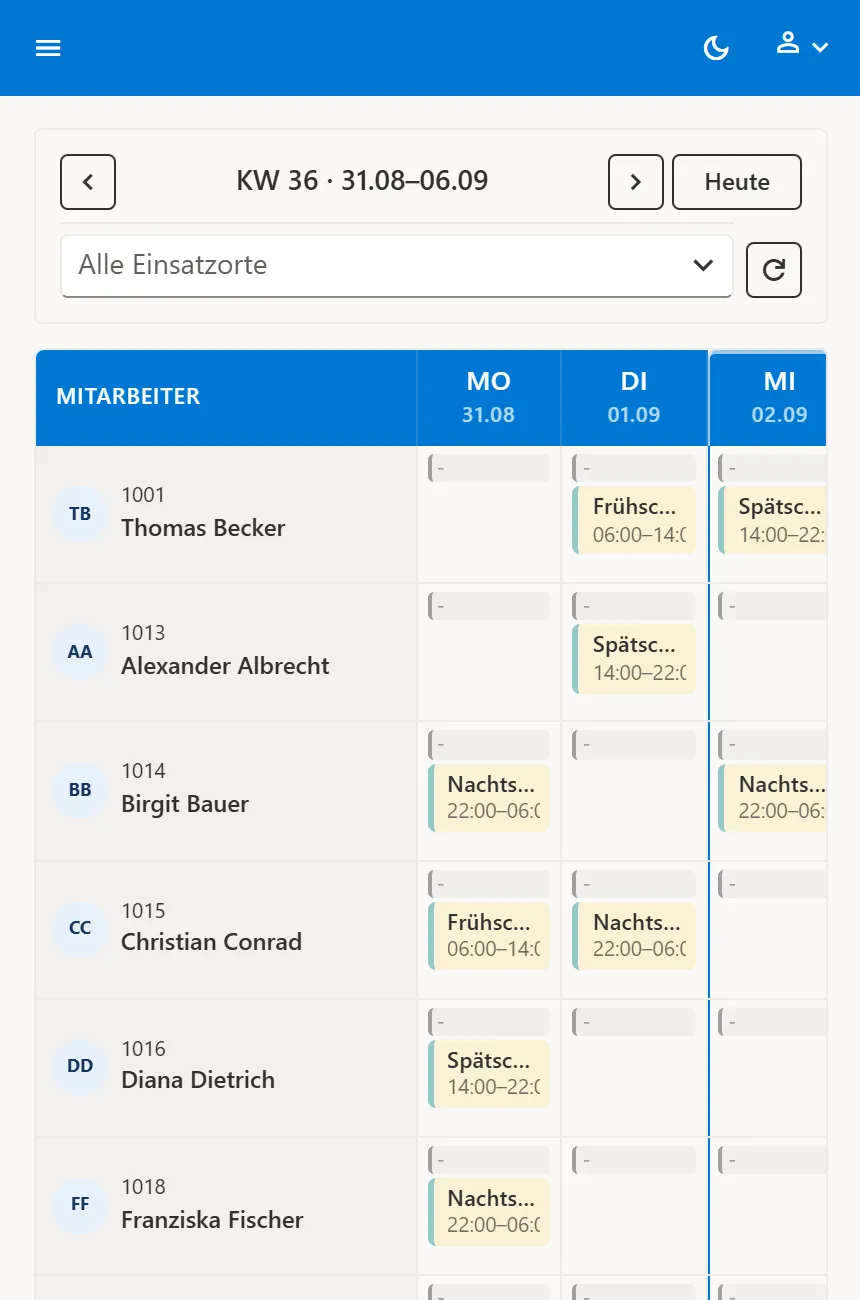Select employee name Birgit Bauer
The height and width of the screenshot is (1300, 860).
(185, 804)
